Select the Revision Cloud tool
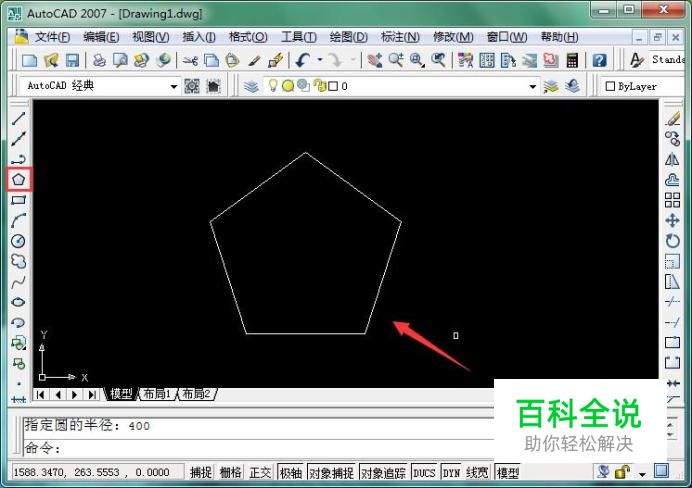This screenshot has width=692, height=488. click(x=19, y=261)
